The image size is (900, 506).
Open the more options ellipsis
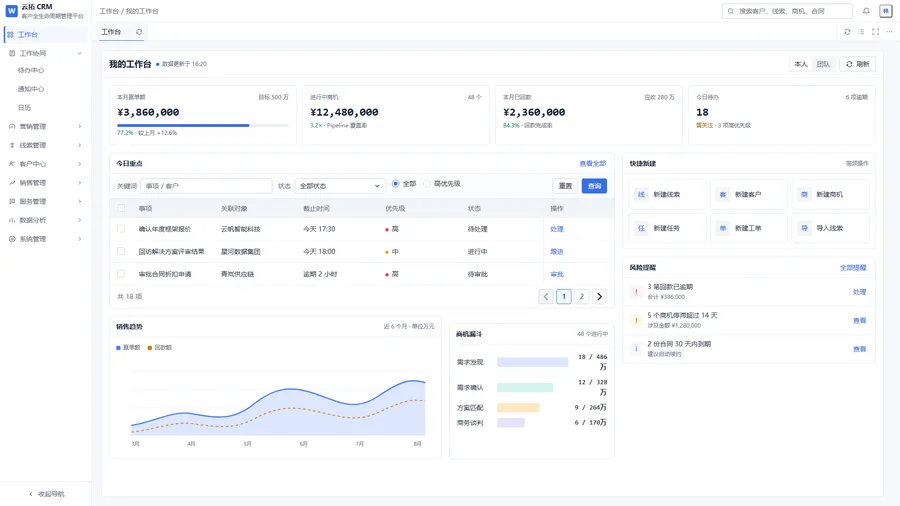[889, 32]
